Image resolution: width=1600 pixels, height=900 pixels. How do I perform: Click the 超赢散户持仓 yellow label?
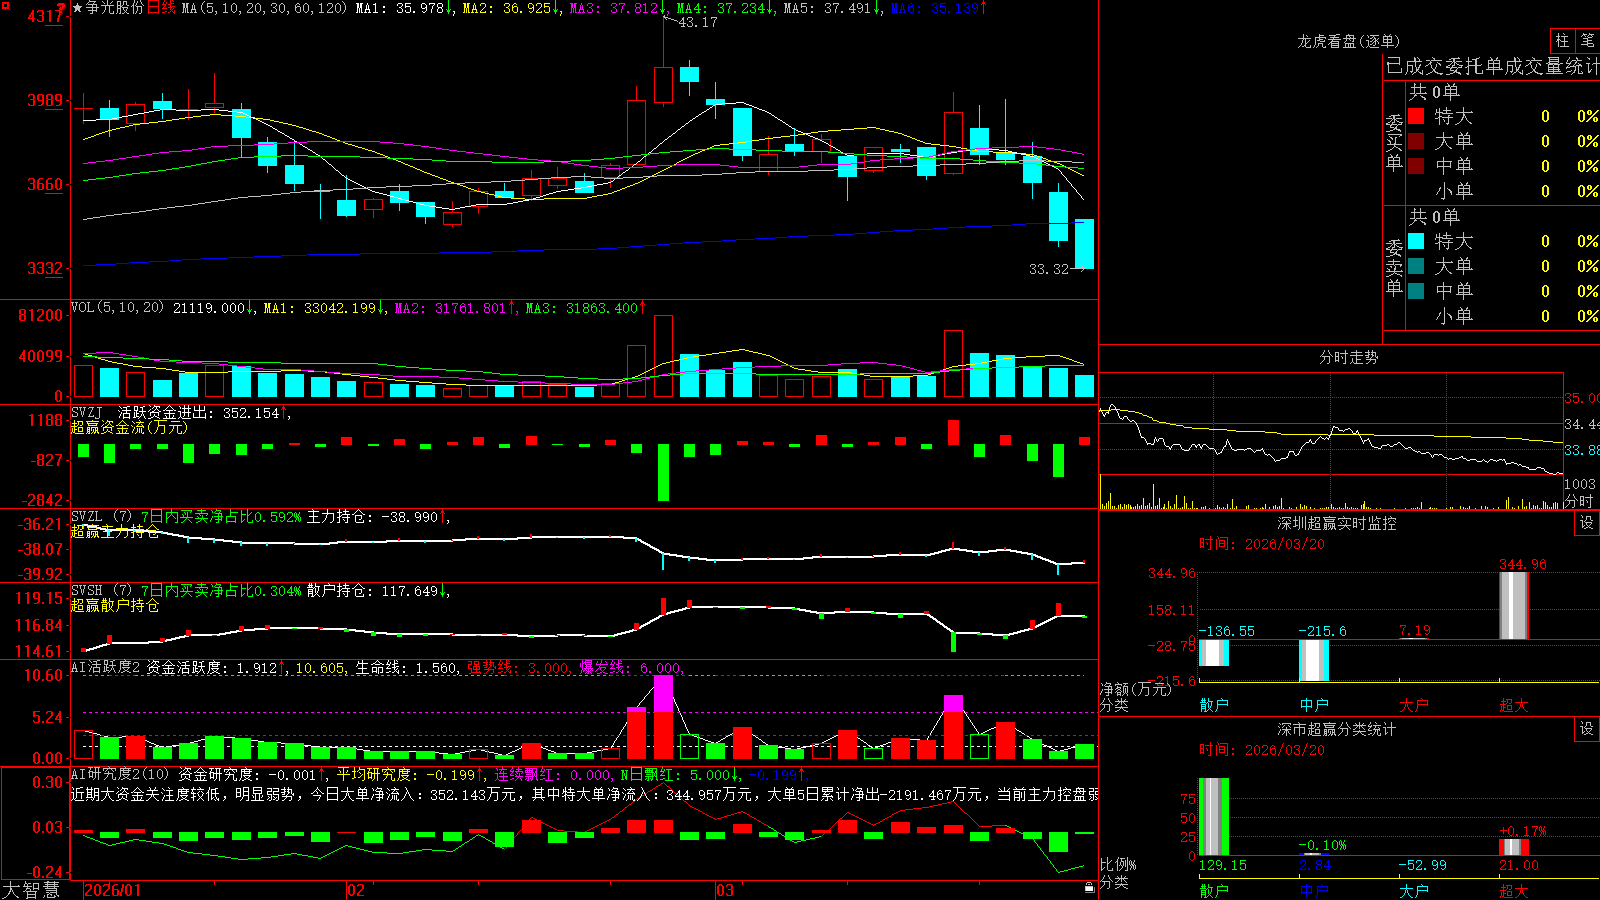pos(115,606)
